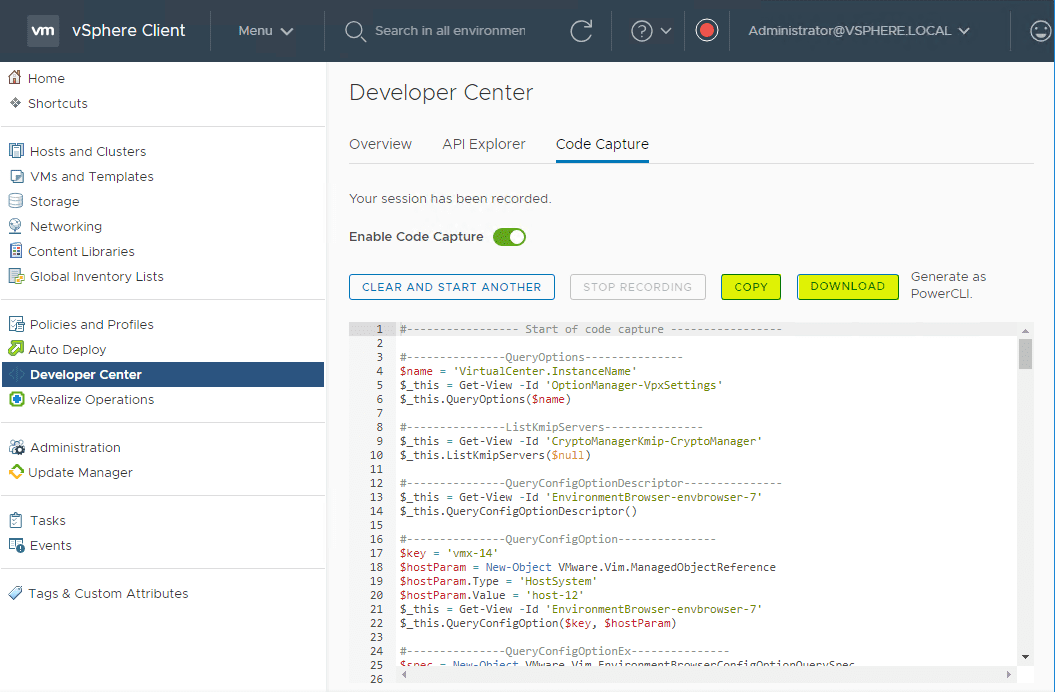Click the Download button
This screenshot has height=692, width=1055.
click(847, 287)
